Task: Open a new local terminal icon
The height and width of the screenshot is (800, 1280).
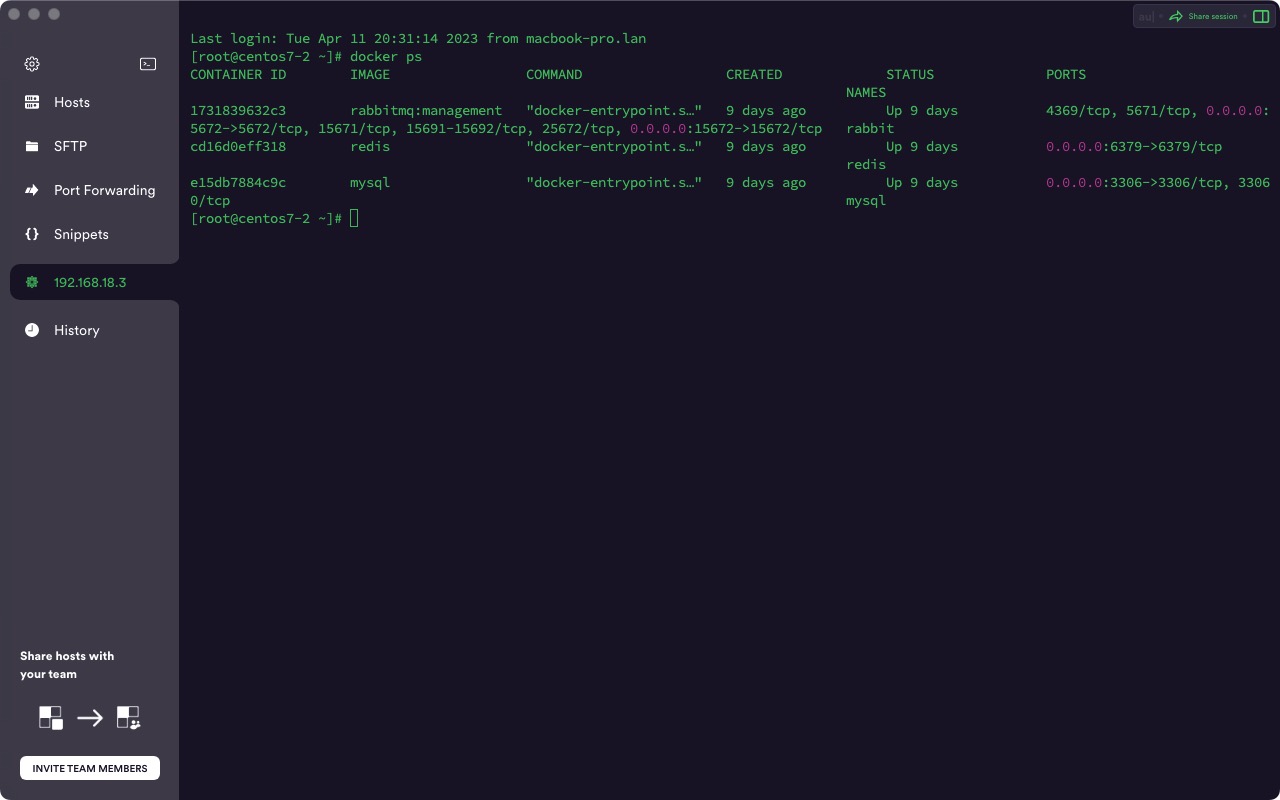Action: (148, 64)
